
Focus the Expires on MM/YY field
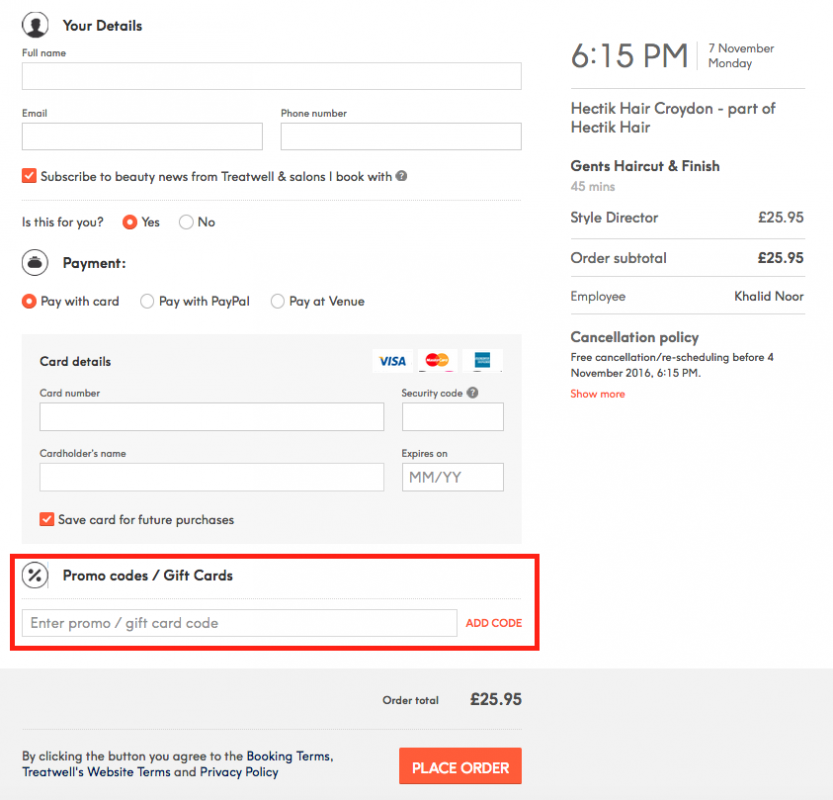(453, 477)
